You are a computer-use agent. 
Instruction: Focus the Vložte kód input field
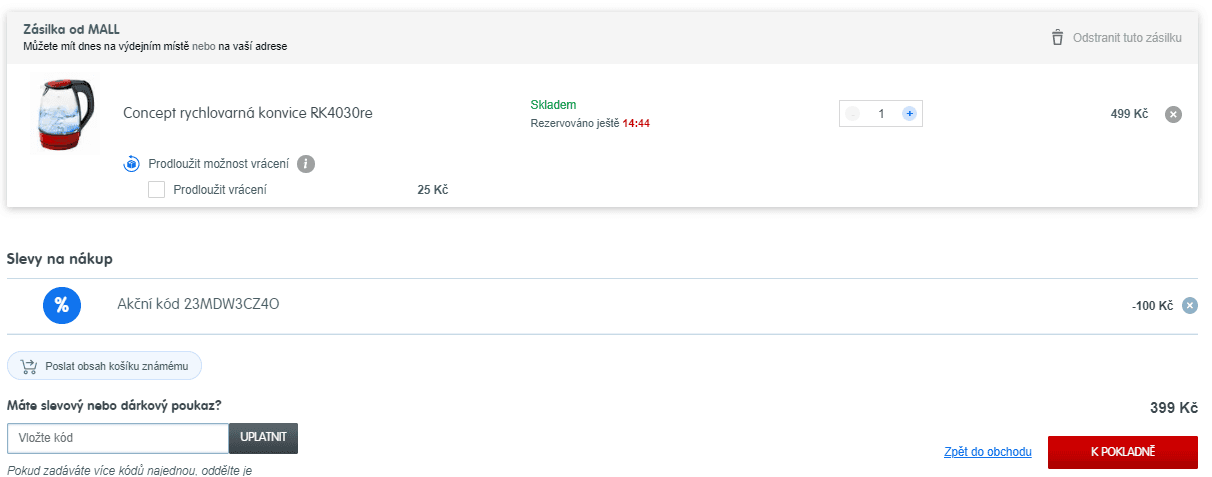coord(118,438)
